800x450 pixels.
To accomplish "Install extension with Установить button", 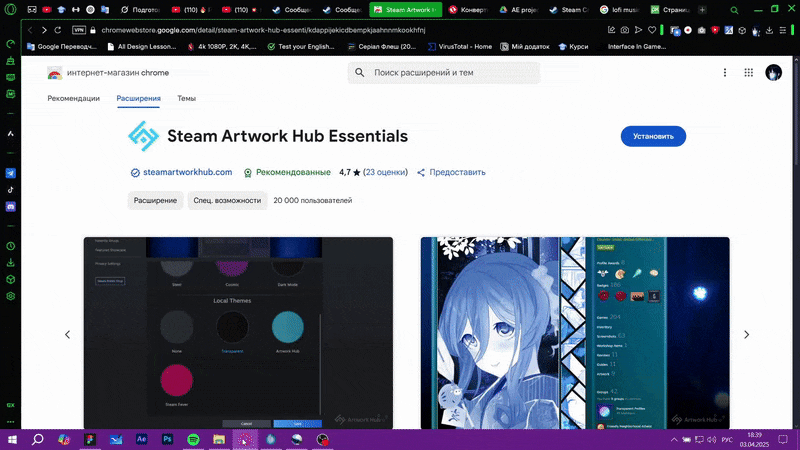I will (653, 136).
